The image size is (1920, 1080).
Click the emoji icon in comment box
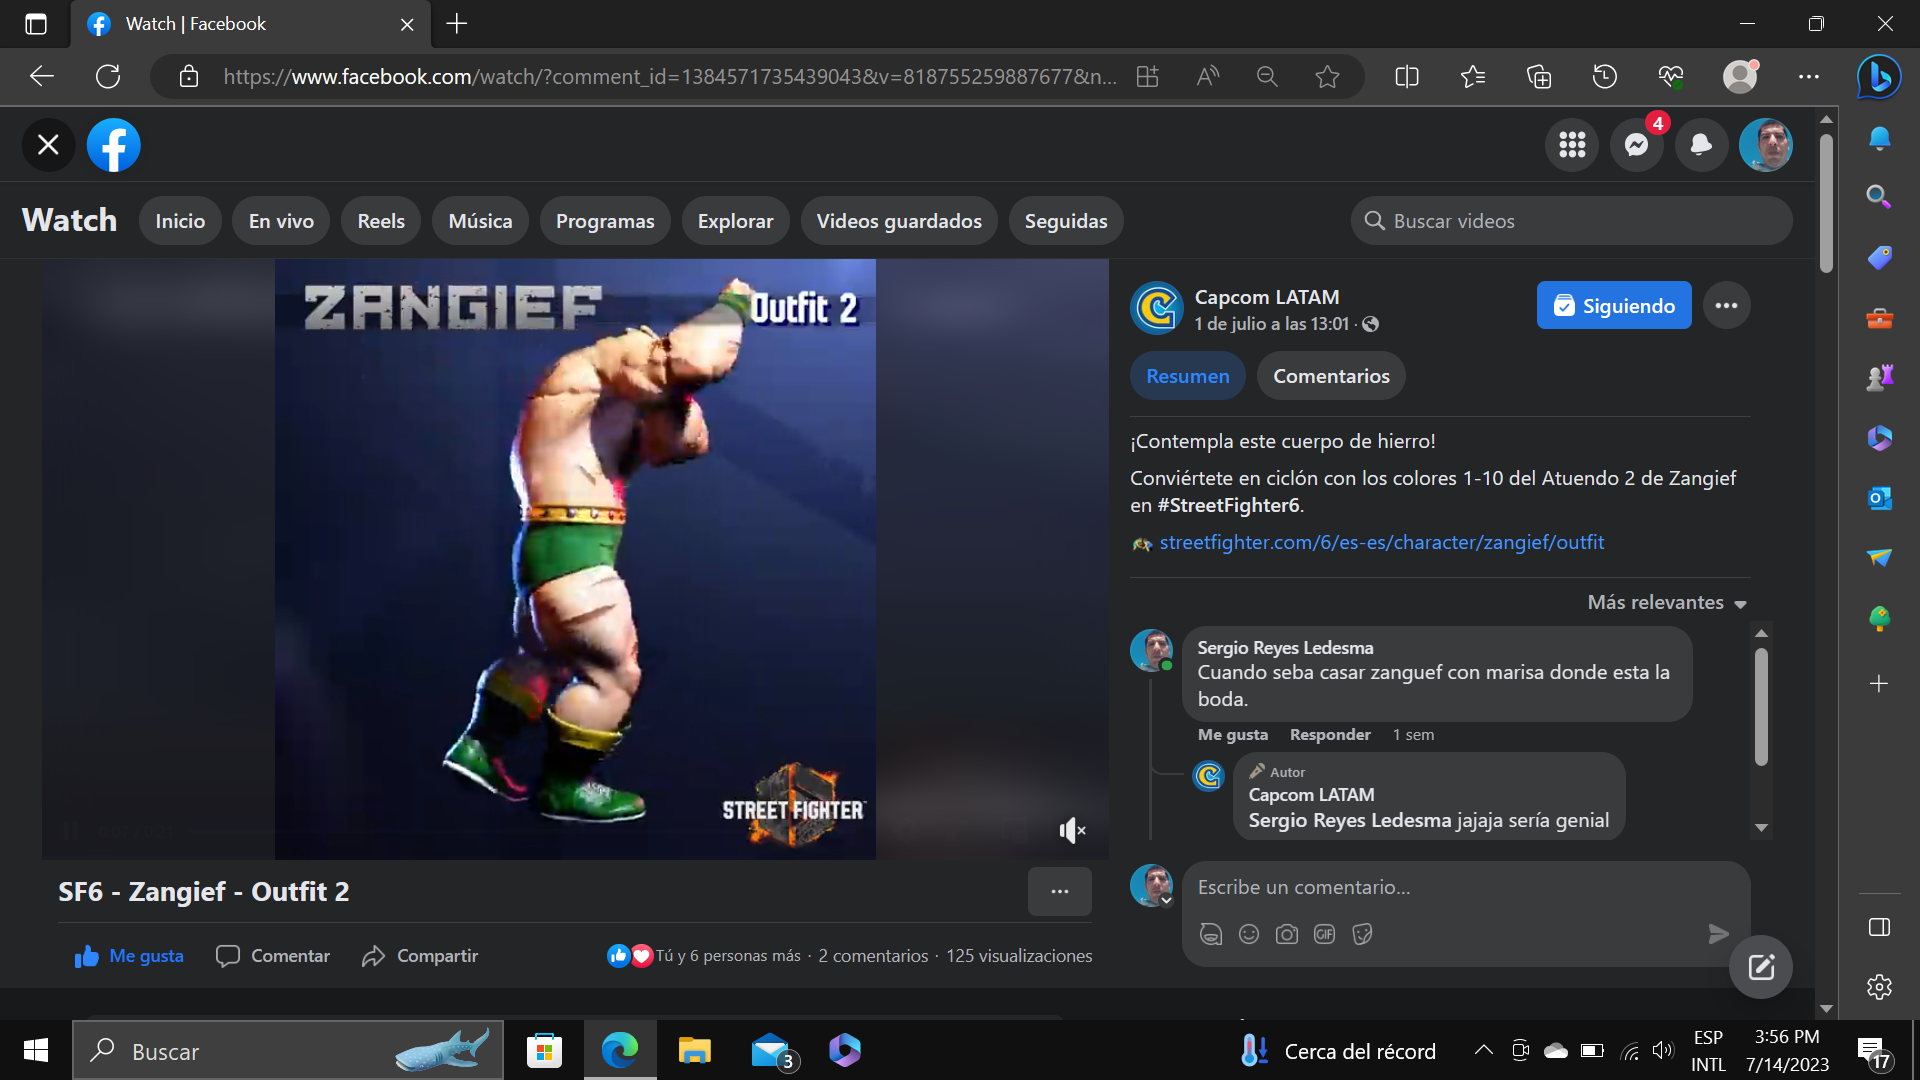click(x=1249, y=934)
